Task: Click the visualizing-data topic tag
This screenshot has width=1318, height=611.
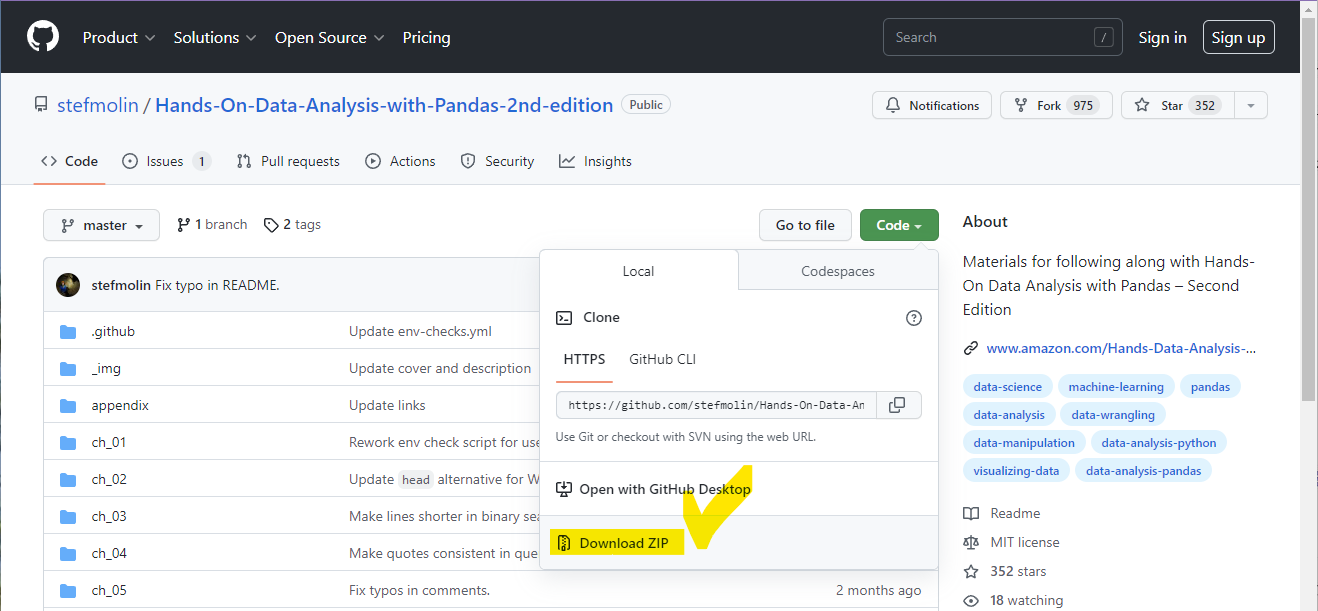Action: [1016, 471]
